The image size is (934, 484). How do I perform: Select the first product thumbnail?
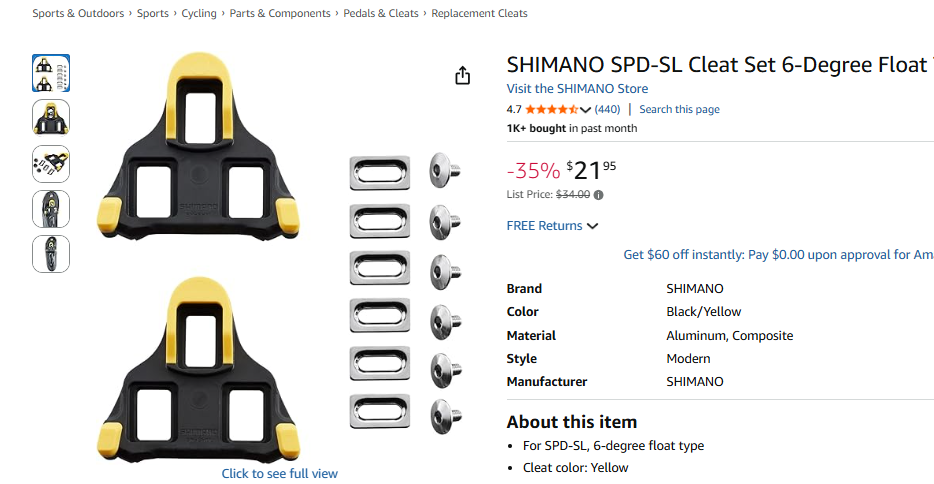(x=51, y=73)
